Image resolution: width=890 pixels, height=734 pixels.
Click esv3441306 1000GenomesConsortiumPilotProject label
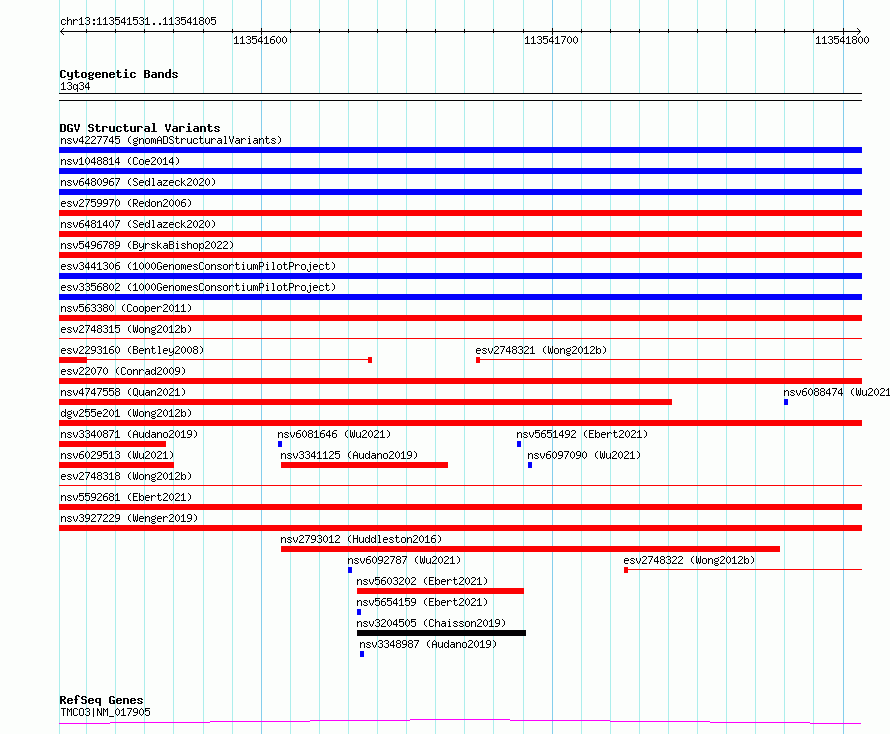pos(198,266)
